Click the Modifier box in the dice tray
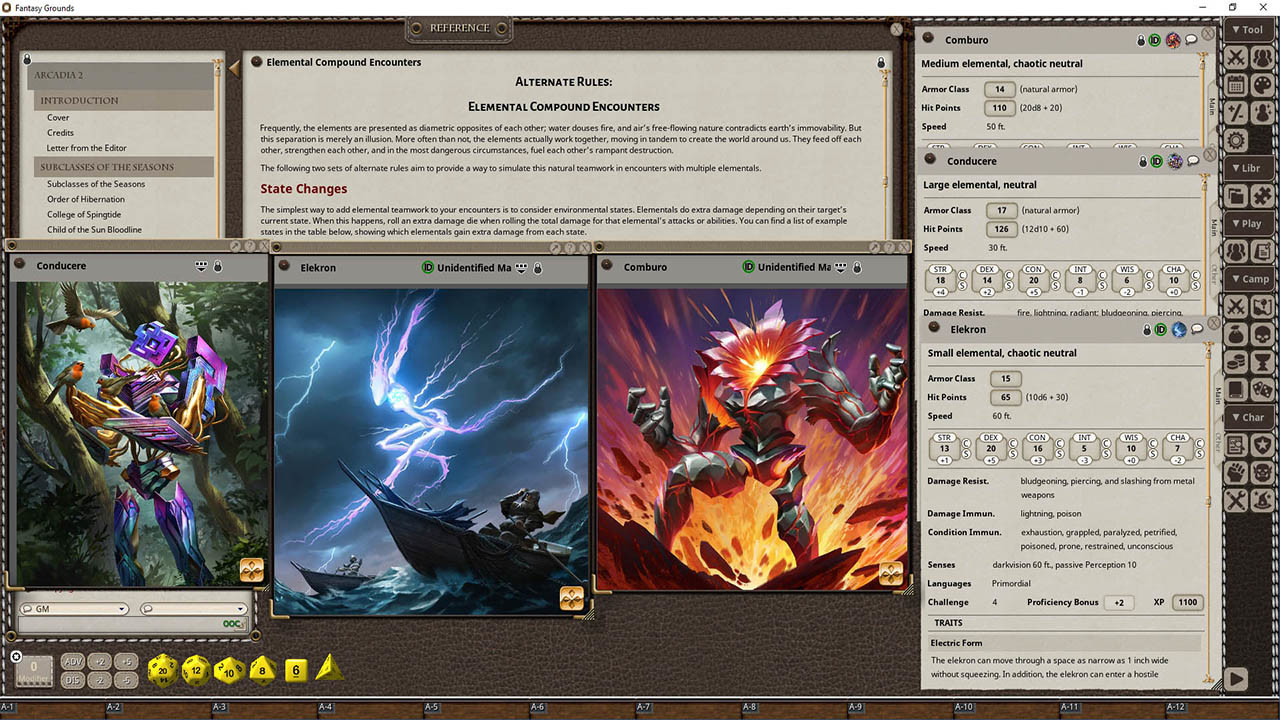 pos(34,671)
